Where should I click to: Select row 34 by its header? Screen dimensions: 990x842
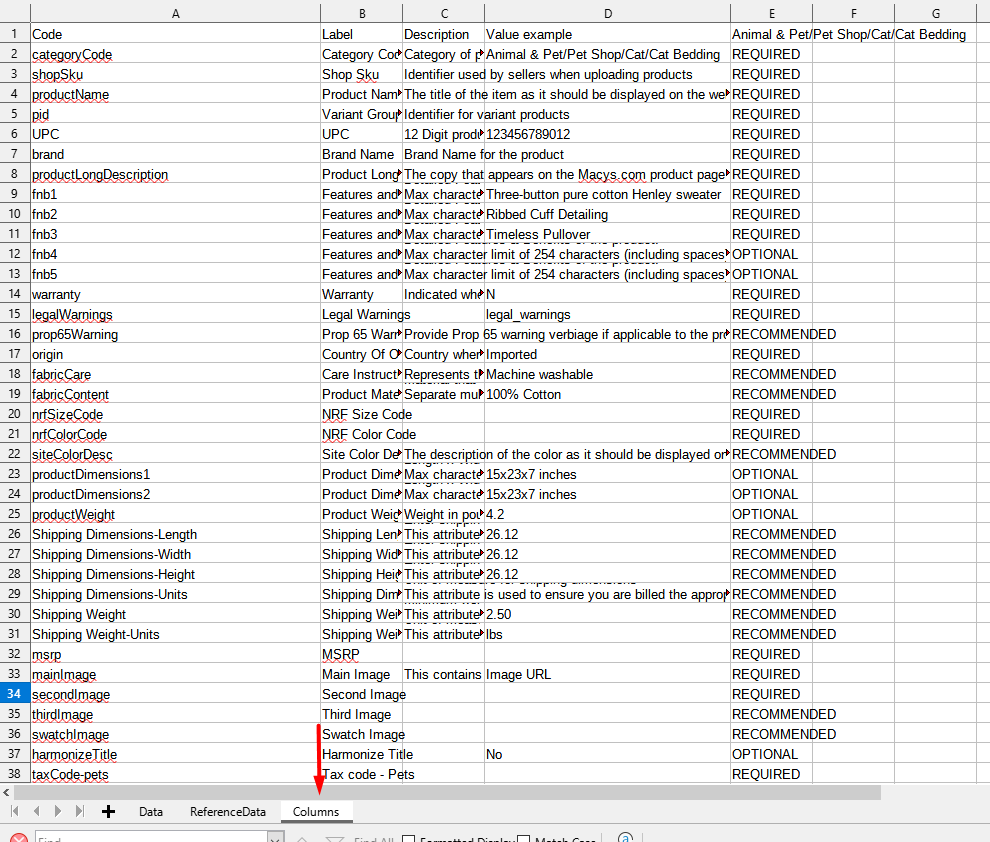[15, 694]
